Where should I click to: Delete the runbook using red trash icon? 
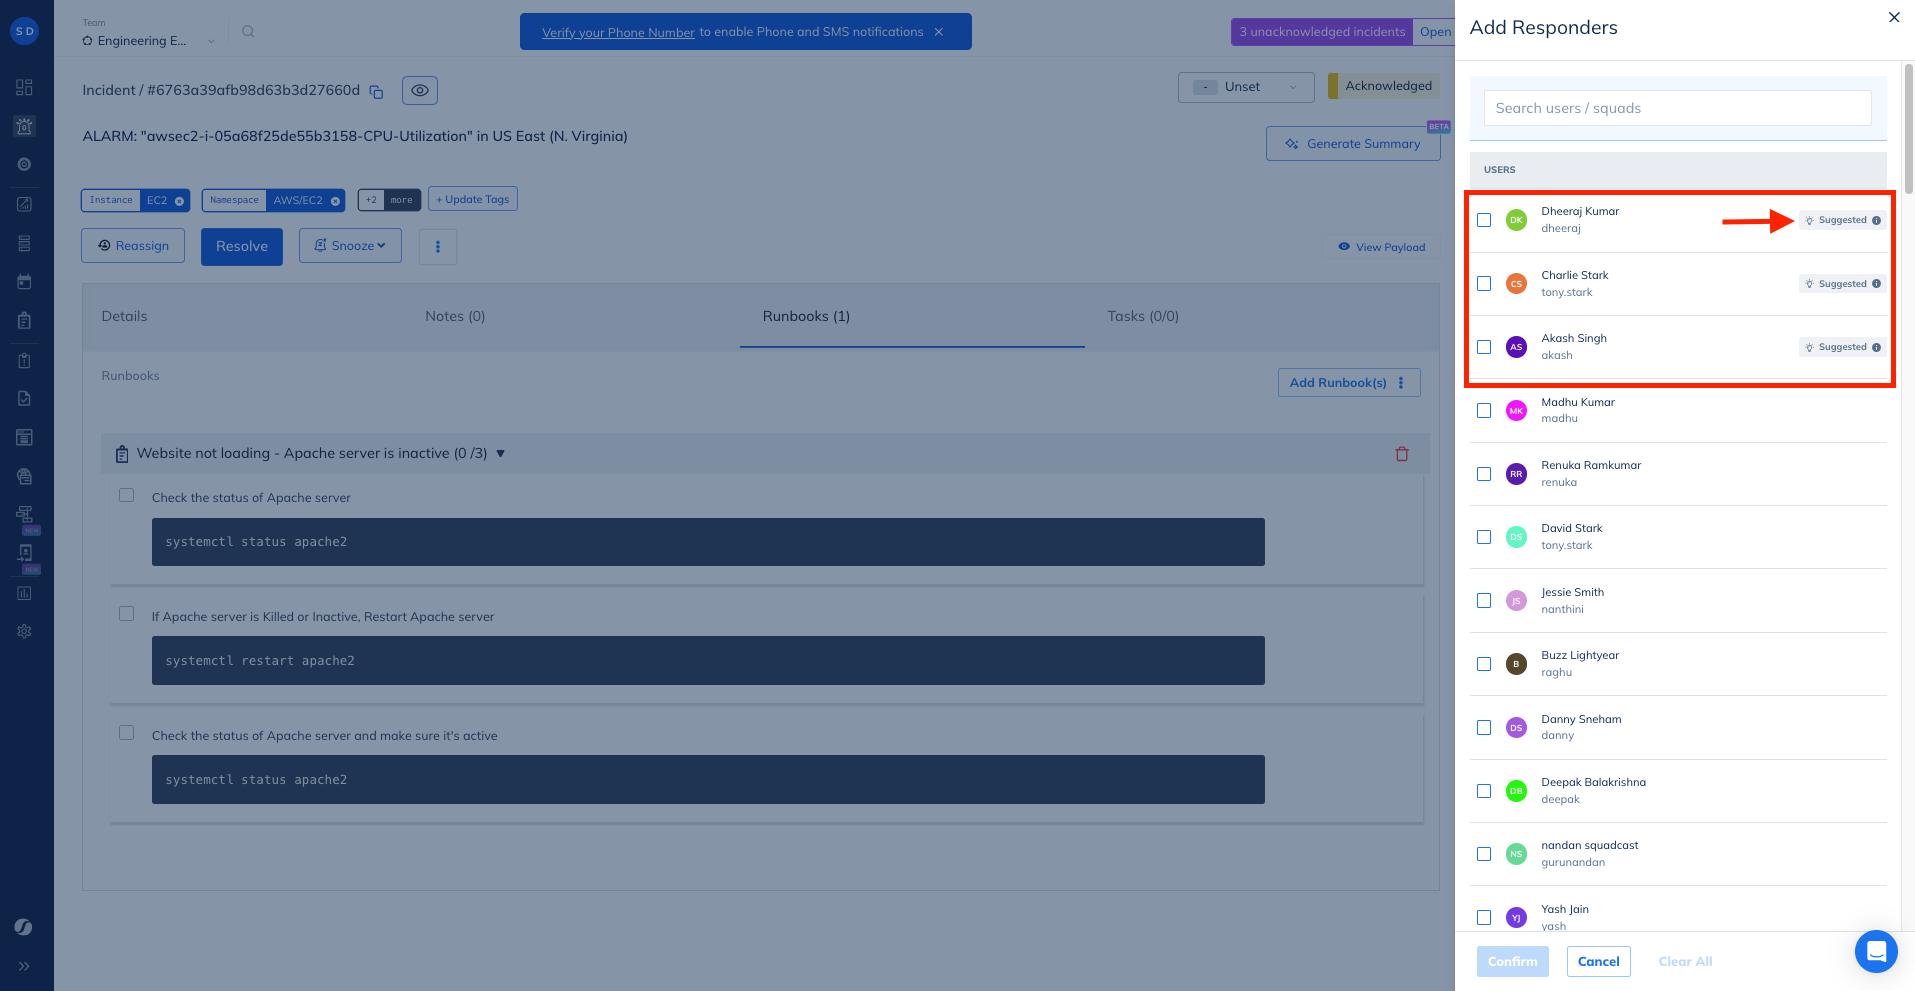pos(1401,454)
